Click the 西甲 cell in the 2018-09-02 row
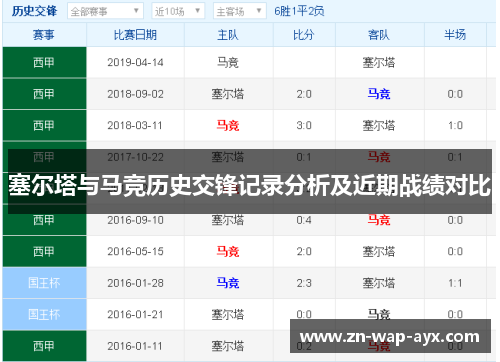The width and height of the screenshot is (500, 362). (x=44, y=94)
